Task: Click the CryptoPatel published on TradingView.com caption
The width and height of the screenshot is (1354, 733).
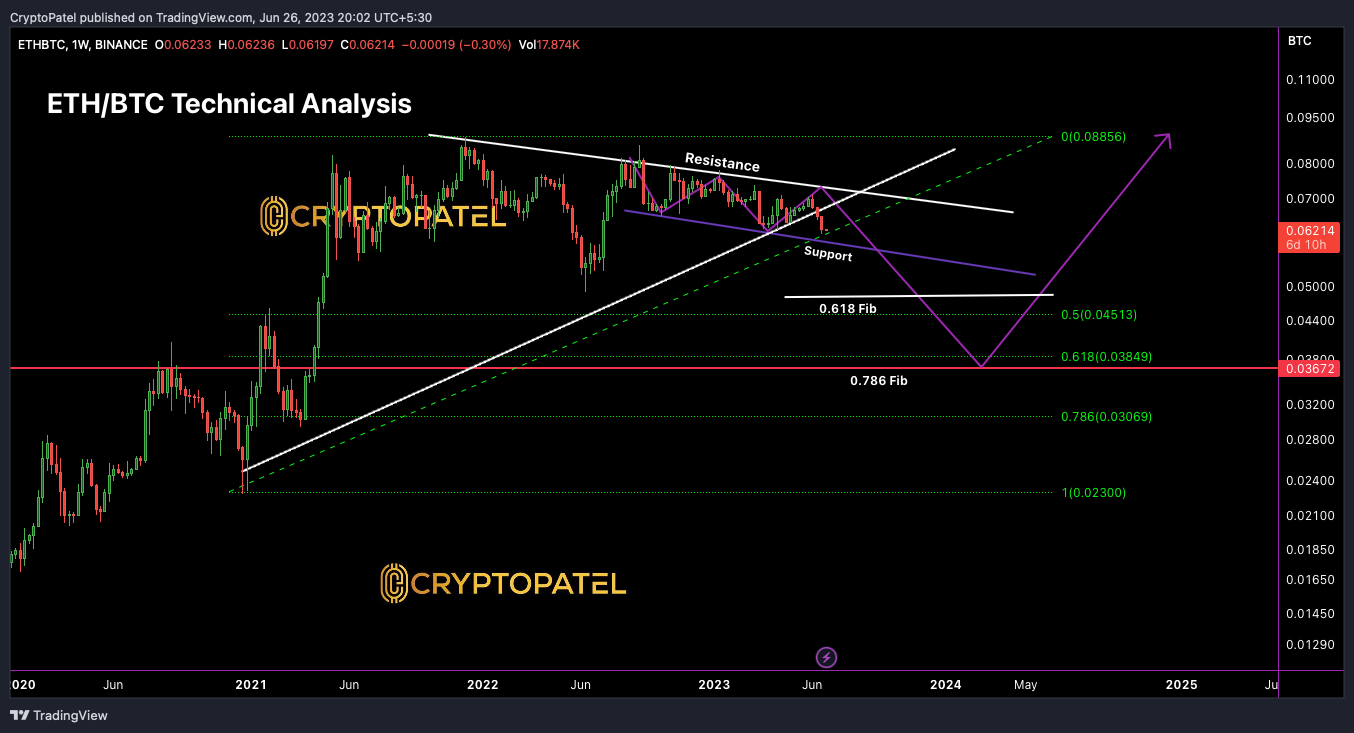Action: pos(220,16)
